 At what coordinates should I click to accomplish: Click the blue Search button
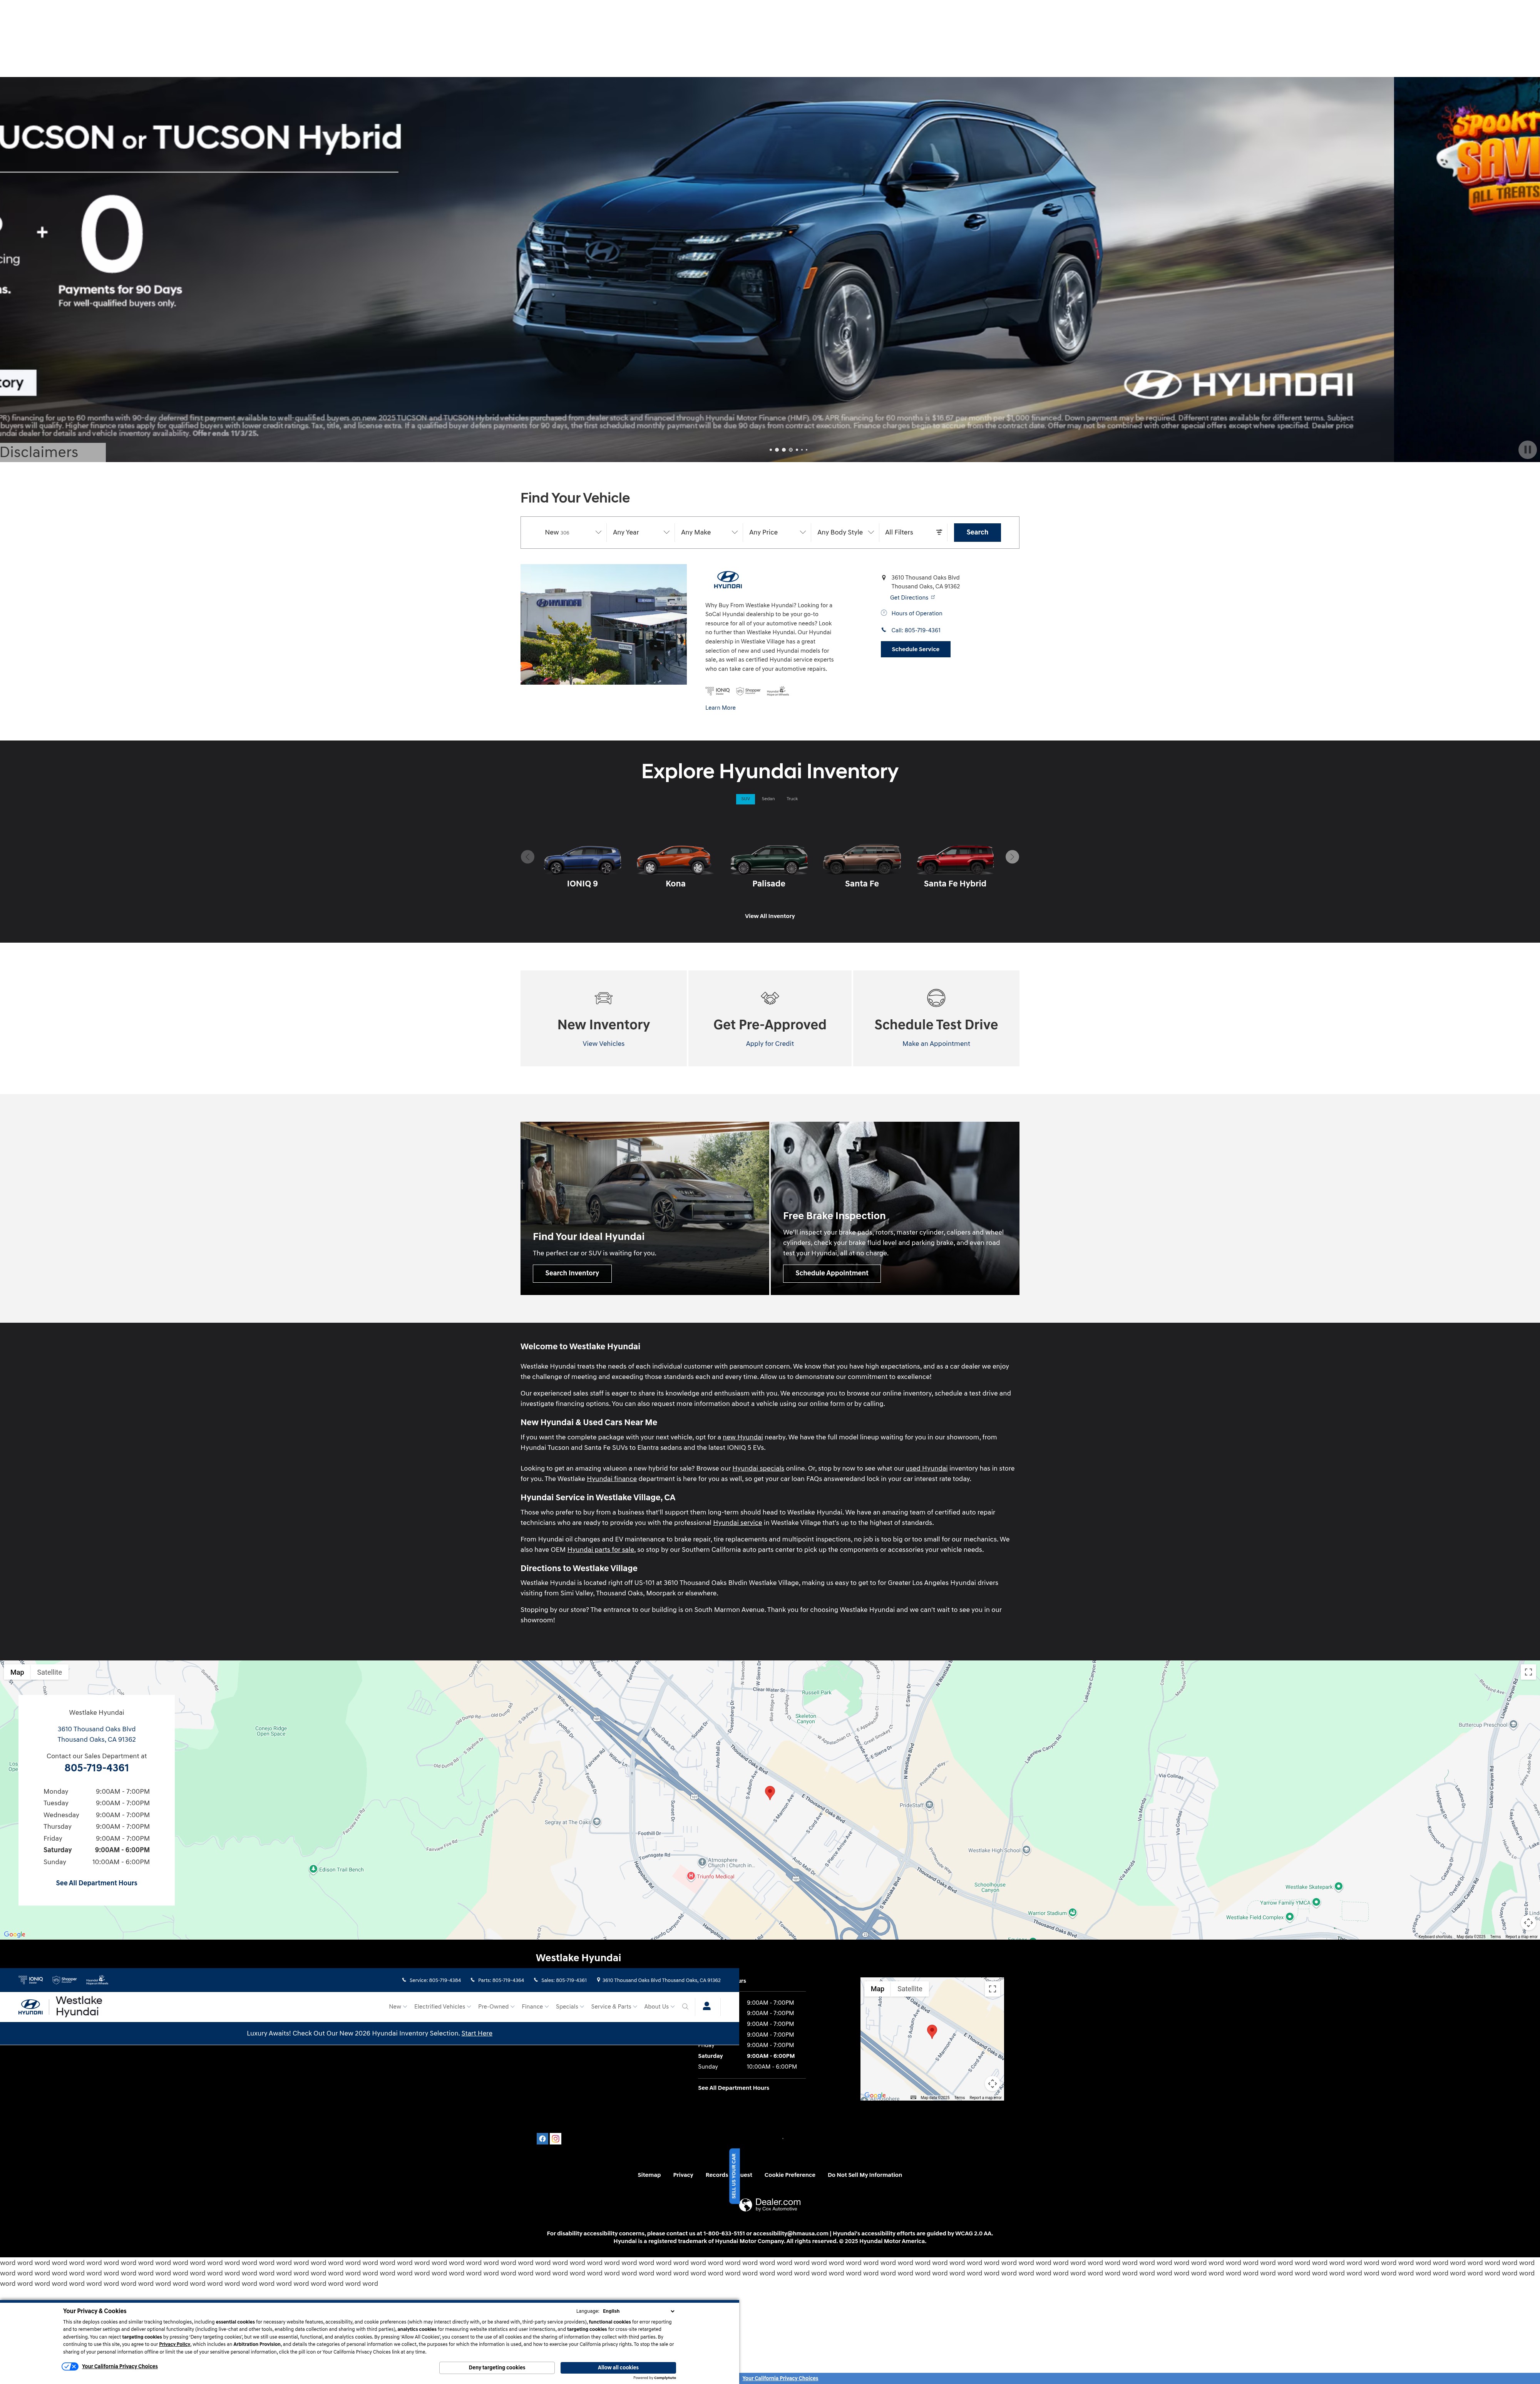point(977,532)
